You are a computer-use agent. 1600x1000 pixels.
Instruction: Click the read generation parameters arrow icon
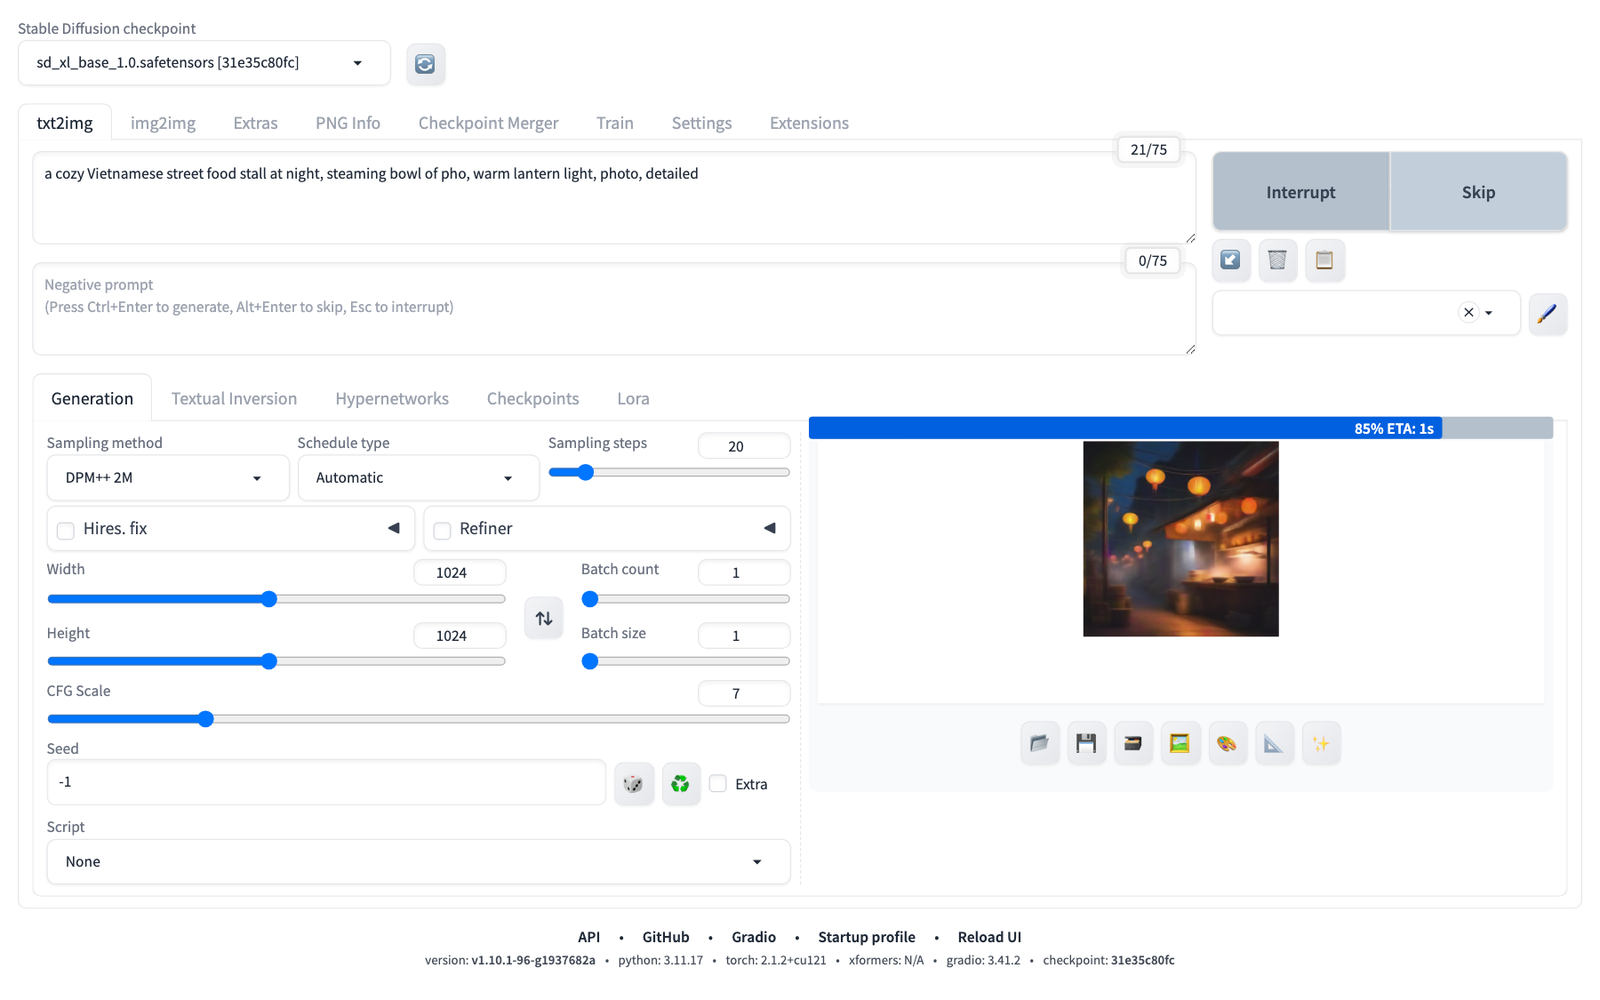tap(1231, 260)
